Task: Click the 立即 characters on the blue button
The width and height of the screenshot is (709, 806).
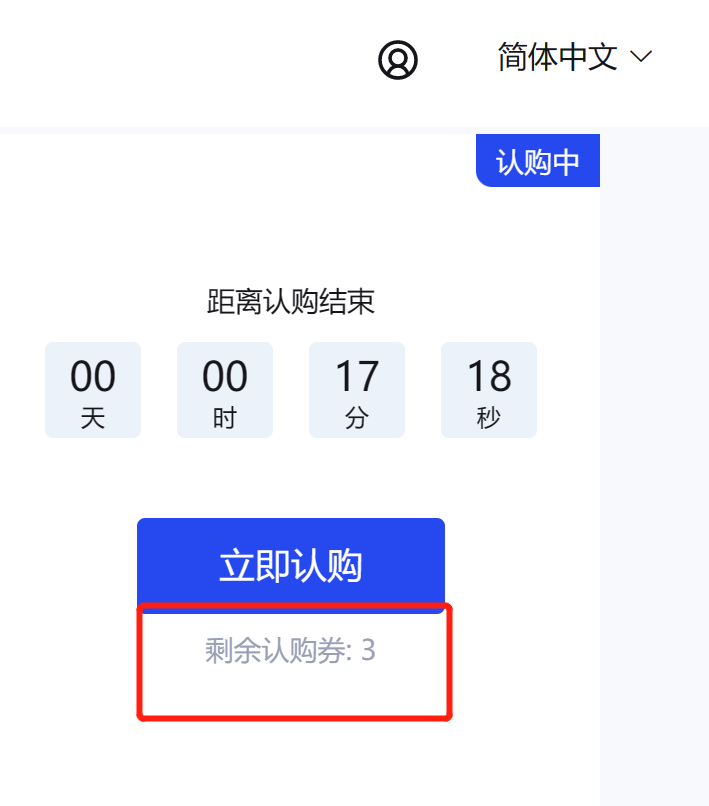Action: 255,565
